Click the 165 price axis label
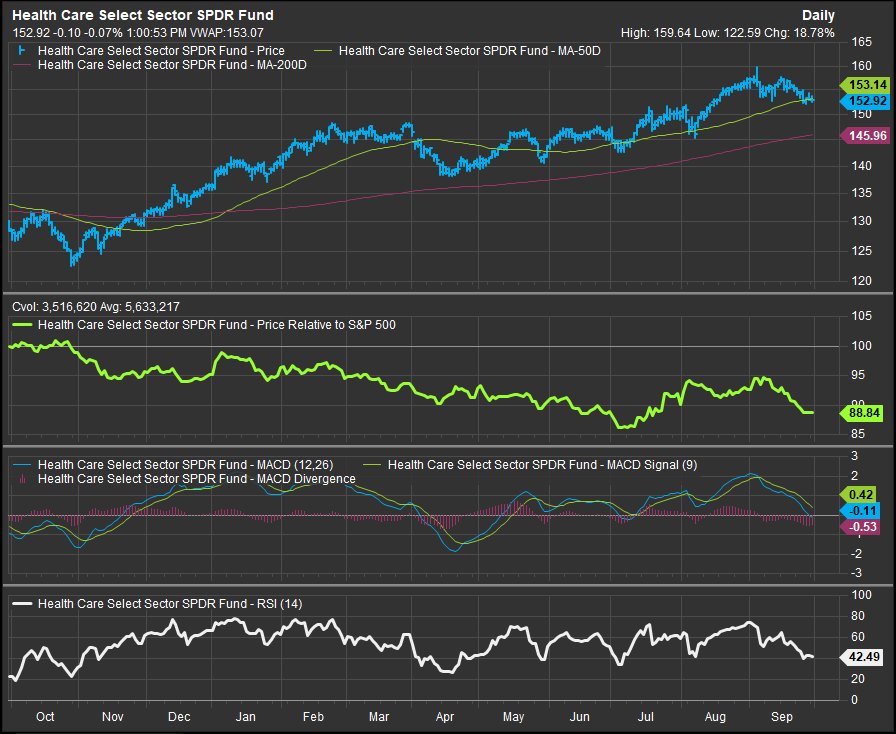The width and height of the screenshot is (896, 734). (862, 42)
